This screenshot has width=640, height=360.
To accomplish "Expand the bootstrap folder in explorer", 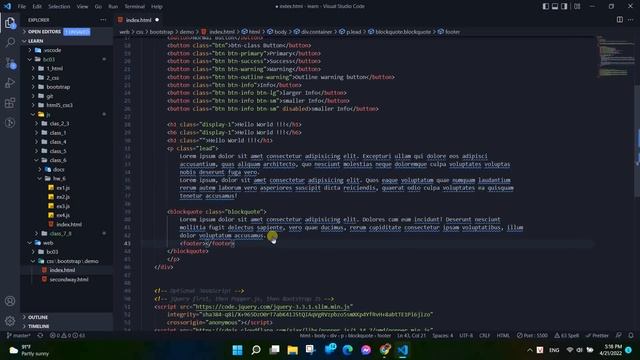I will 58,87.
